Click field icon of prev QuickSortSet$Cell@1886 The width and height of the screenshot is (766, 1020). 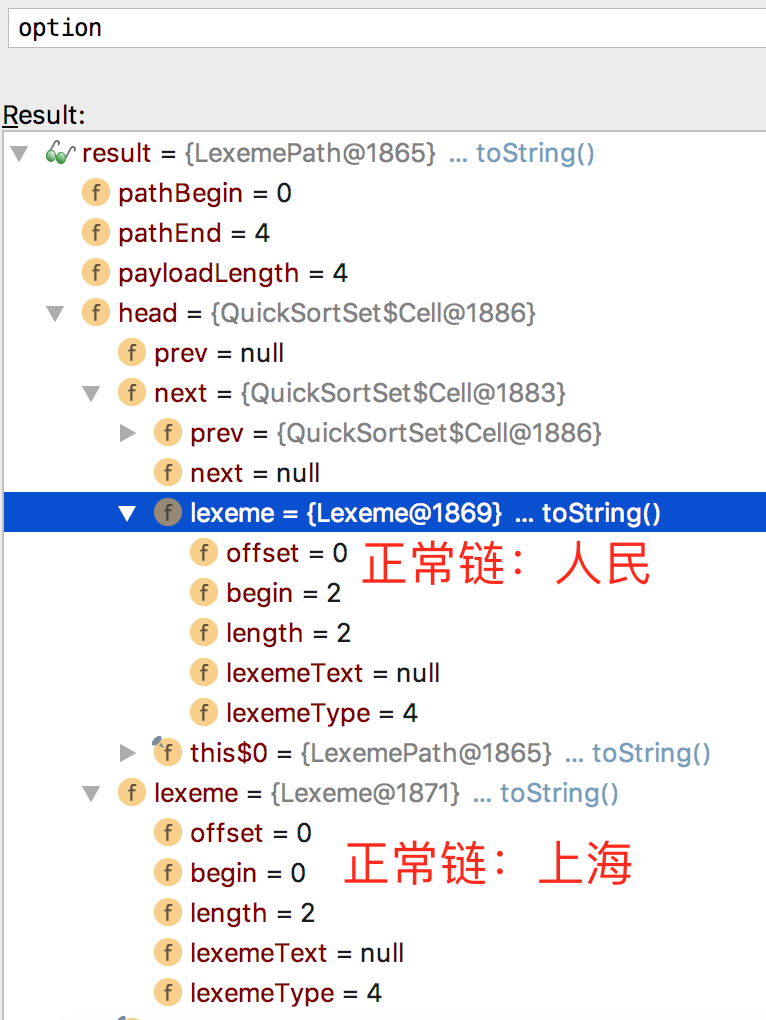(x=168, y=433)
